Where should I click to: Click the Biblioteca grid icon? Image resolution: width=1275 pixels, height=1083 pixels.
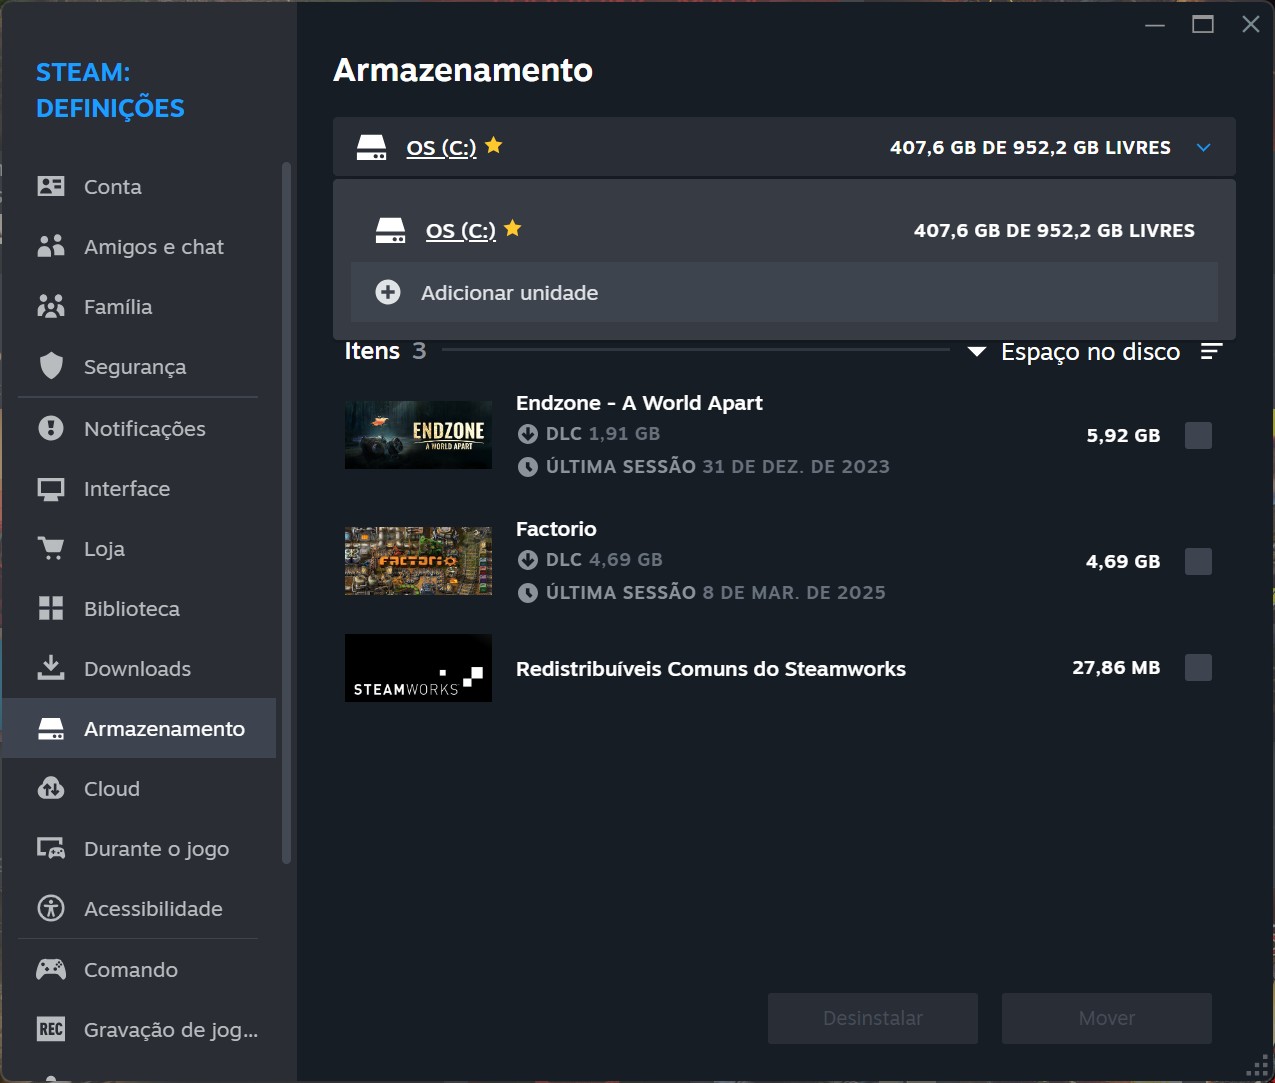50,608
